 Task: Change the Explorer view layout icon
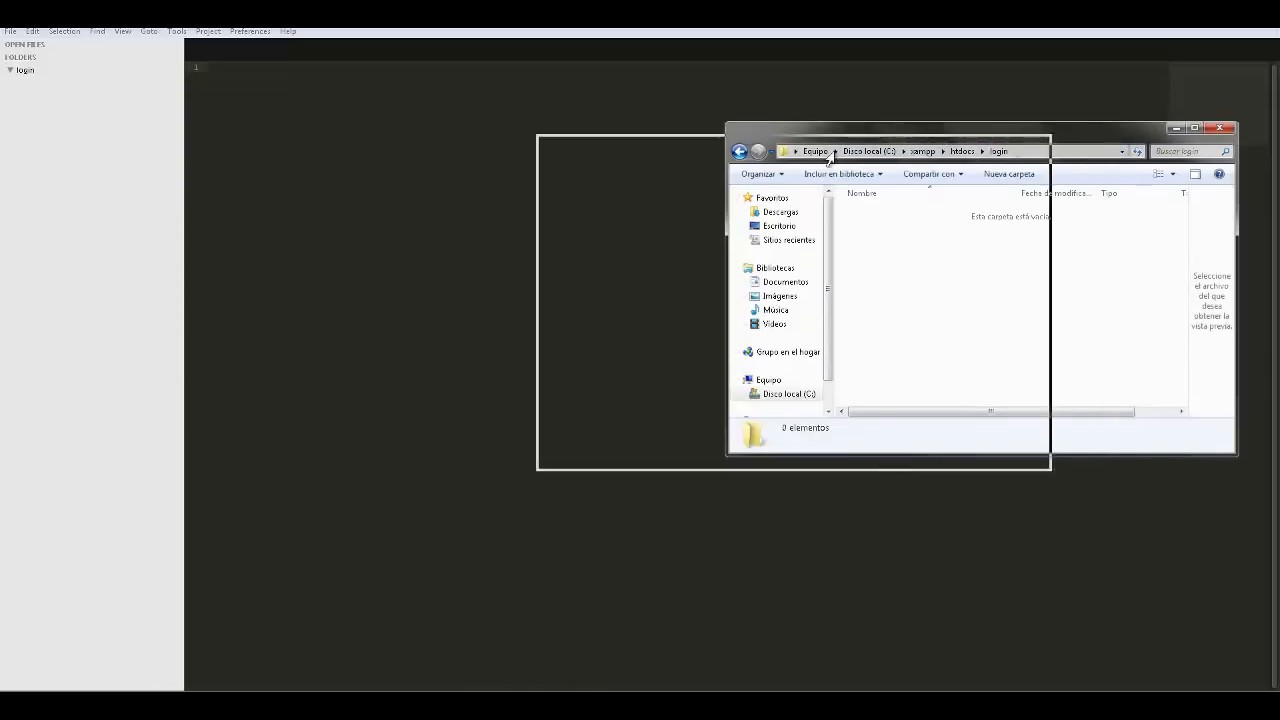pos(1158,174)
